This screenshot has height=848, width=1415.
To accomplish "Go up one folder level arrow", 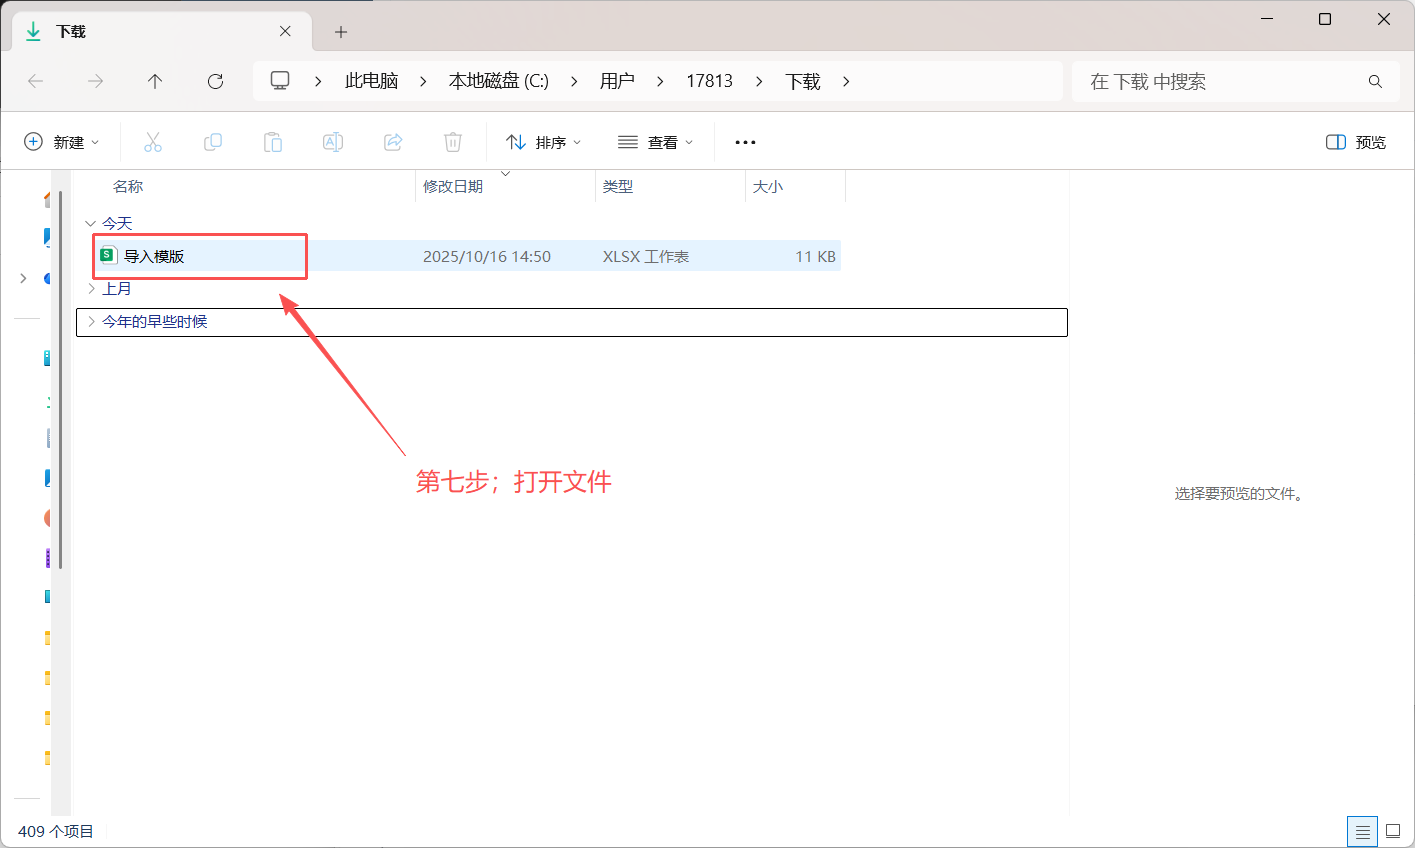I will pos(155,81).
